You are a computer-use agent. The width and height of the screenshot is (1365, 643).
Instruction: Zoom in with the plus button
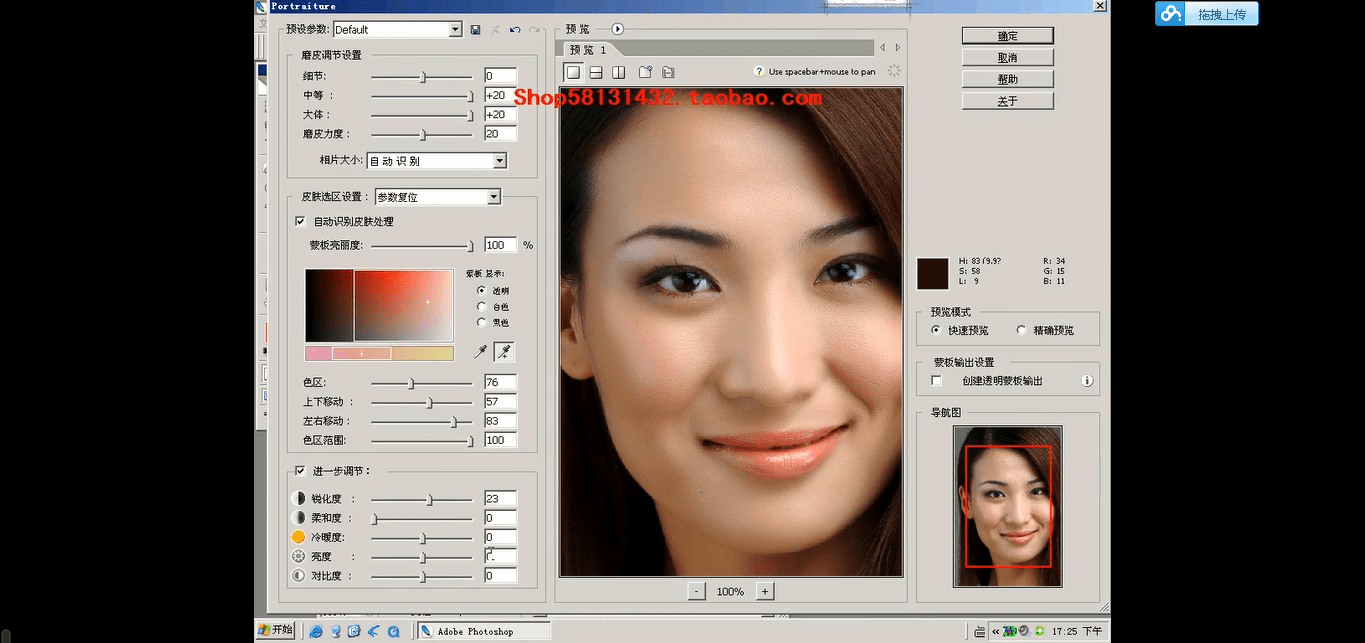click(x=765, y=591)
